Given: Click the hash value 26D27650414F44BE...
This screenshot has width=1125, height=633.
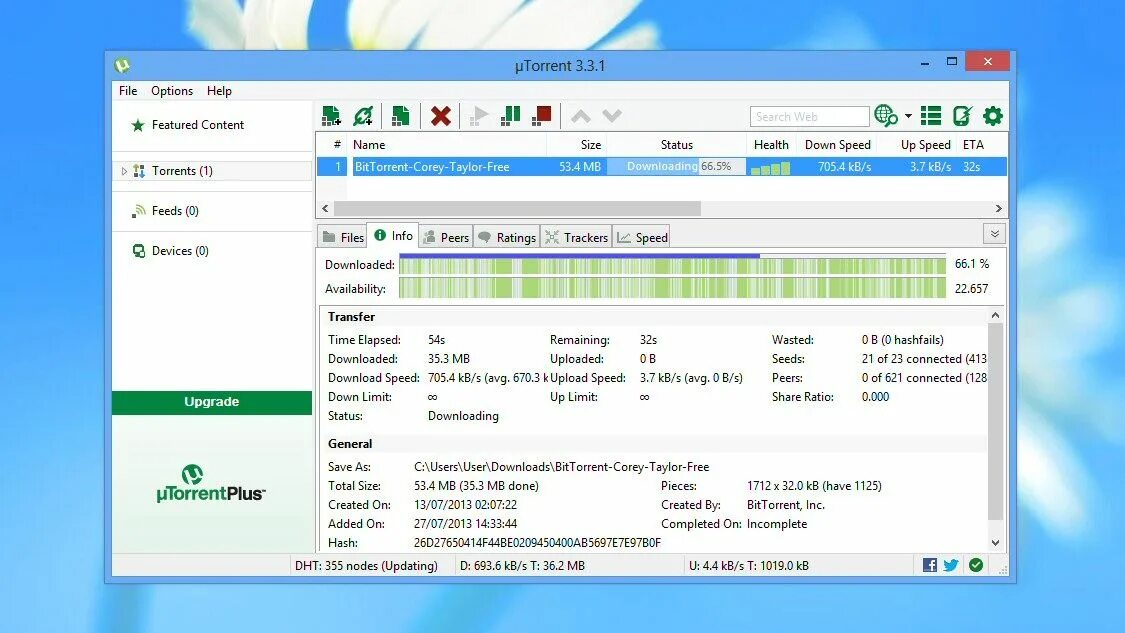Looking at the screenshot, I should (537, 543).
